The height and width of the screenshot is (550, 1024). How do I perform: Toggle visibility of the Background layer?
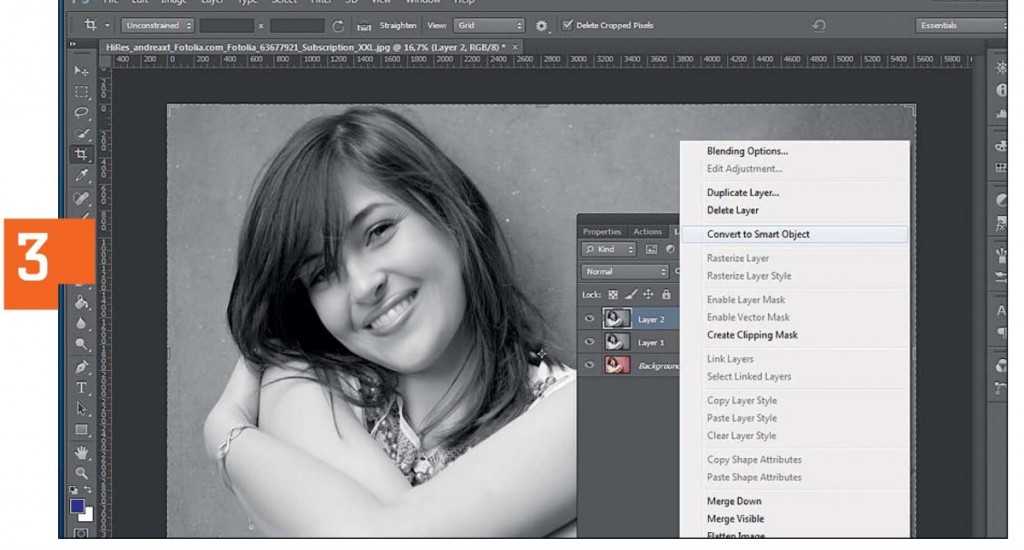tap(590, 366)
